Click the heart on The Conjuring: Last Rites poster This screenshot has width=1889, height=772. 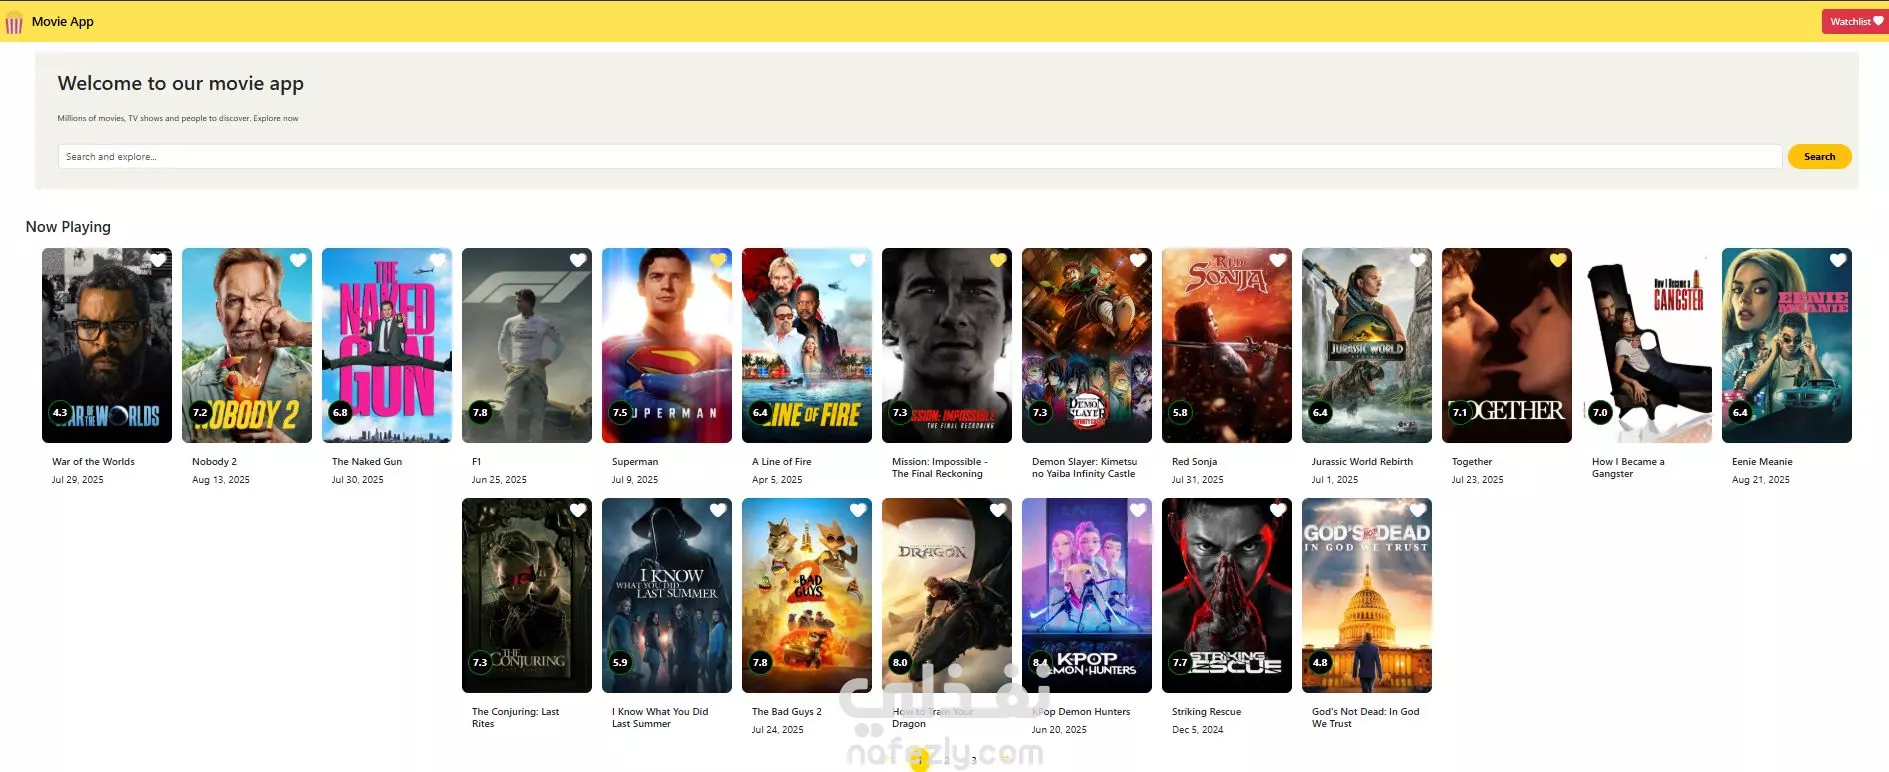point(578,510)
